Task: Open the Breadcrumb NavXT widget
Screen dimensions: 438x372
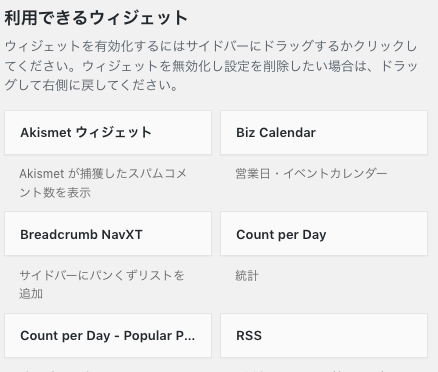Action: 108,234
